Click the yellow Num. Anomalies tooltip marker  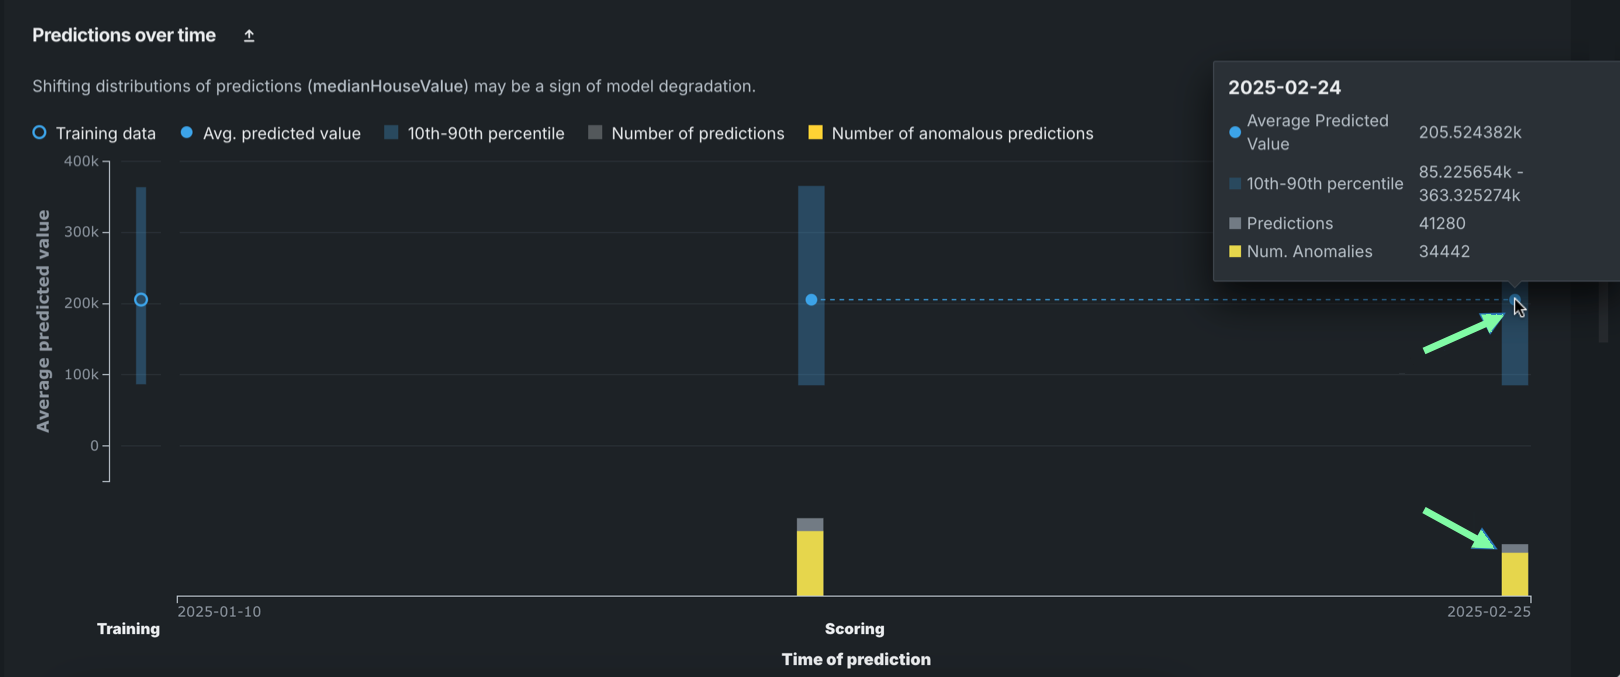tap(1235, 252)
